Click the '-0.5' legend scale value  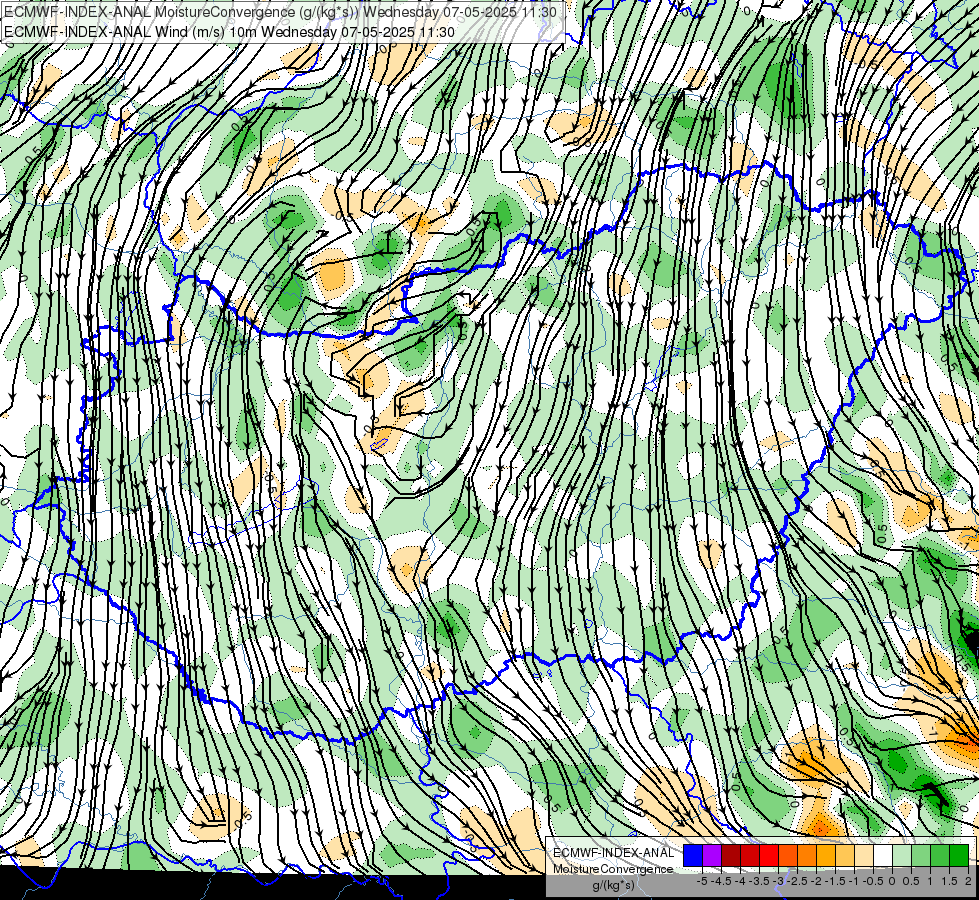[873, 881]
